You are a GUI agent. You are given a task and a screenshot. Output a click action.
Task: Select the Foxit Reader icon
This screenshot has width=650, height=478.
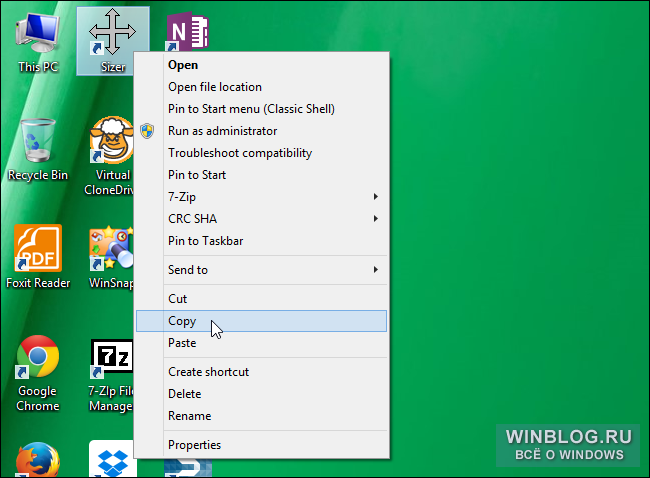click(38, 248)
